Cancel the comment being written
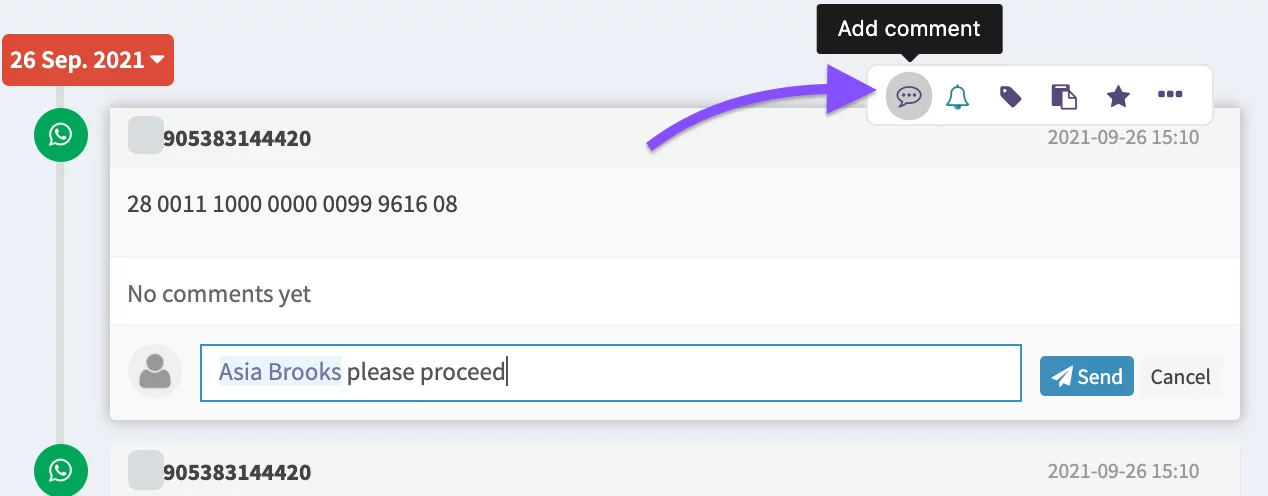The image size is (1268, 496). 1180,376
